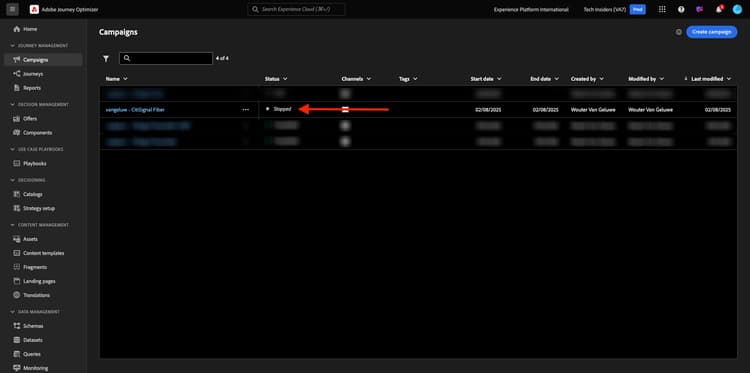This screenshot has height=373, width=750.
Task: Click the Components icon in sidebar
Action: coord(17,132)
